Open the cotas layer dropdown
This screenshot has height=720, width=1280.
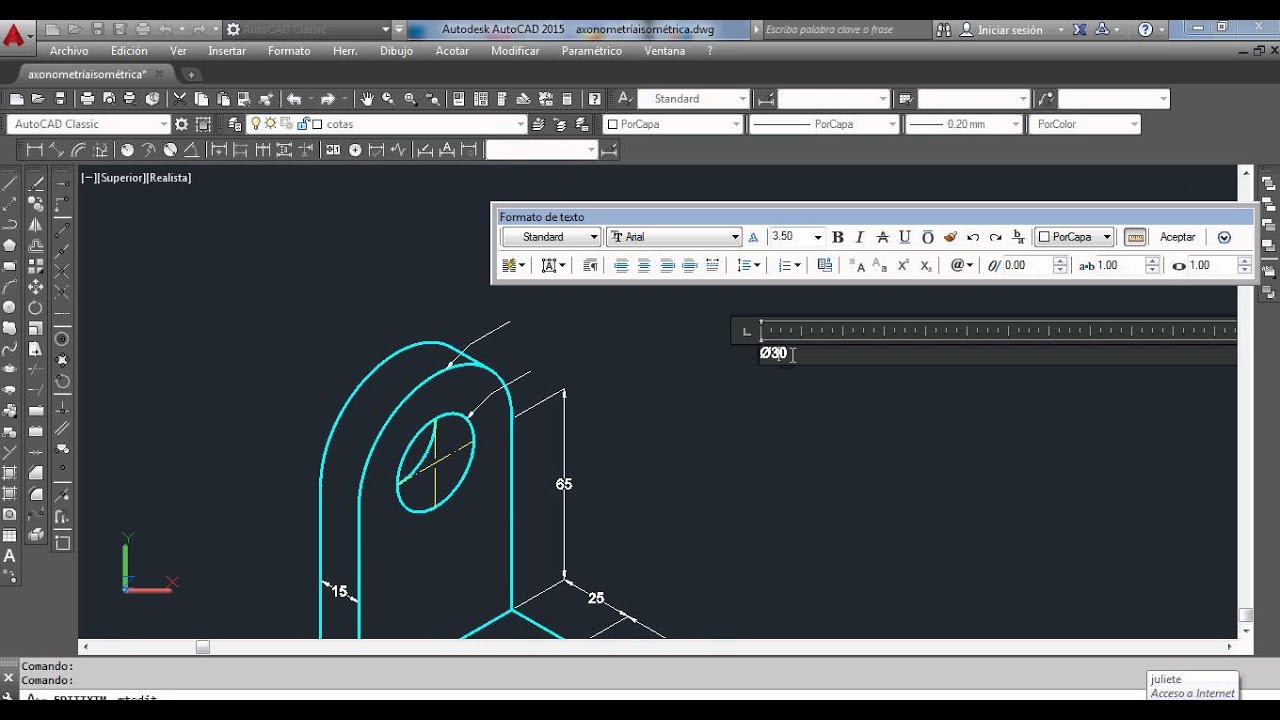pyautogui.click(x=387, y=124)
